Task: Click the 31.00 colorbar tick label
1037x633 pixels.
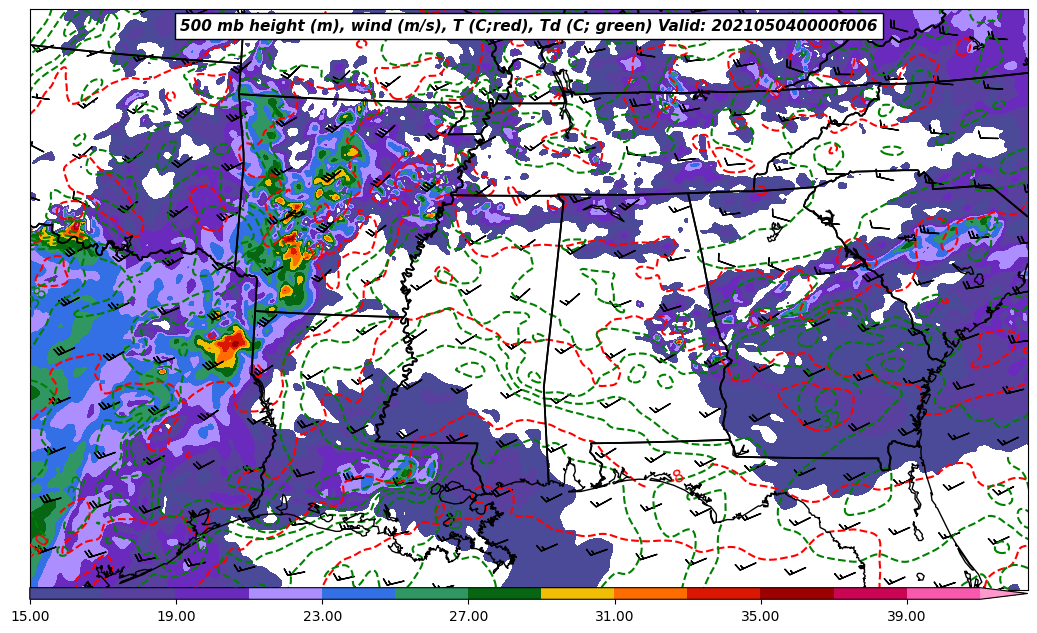Action: [x=614, y=616]
